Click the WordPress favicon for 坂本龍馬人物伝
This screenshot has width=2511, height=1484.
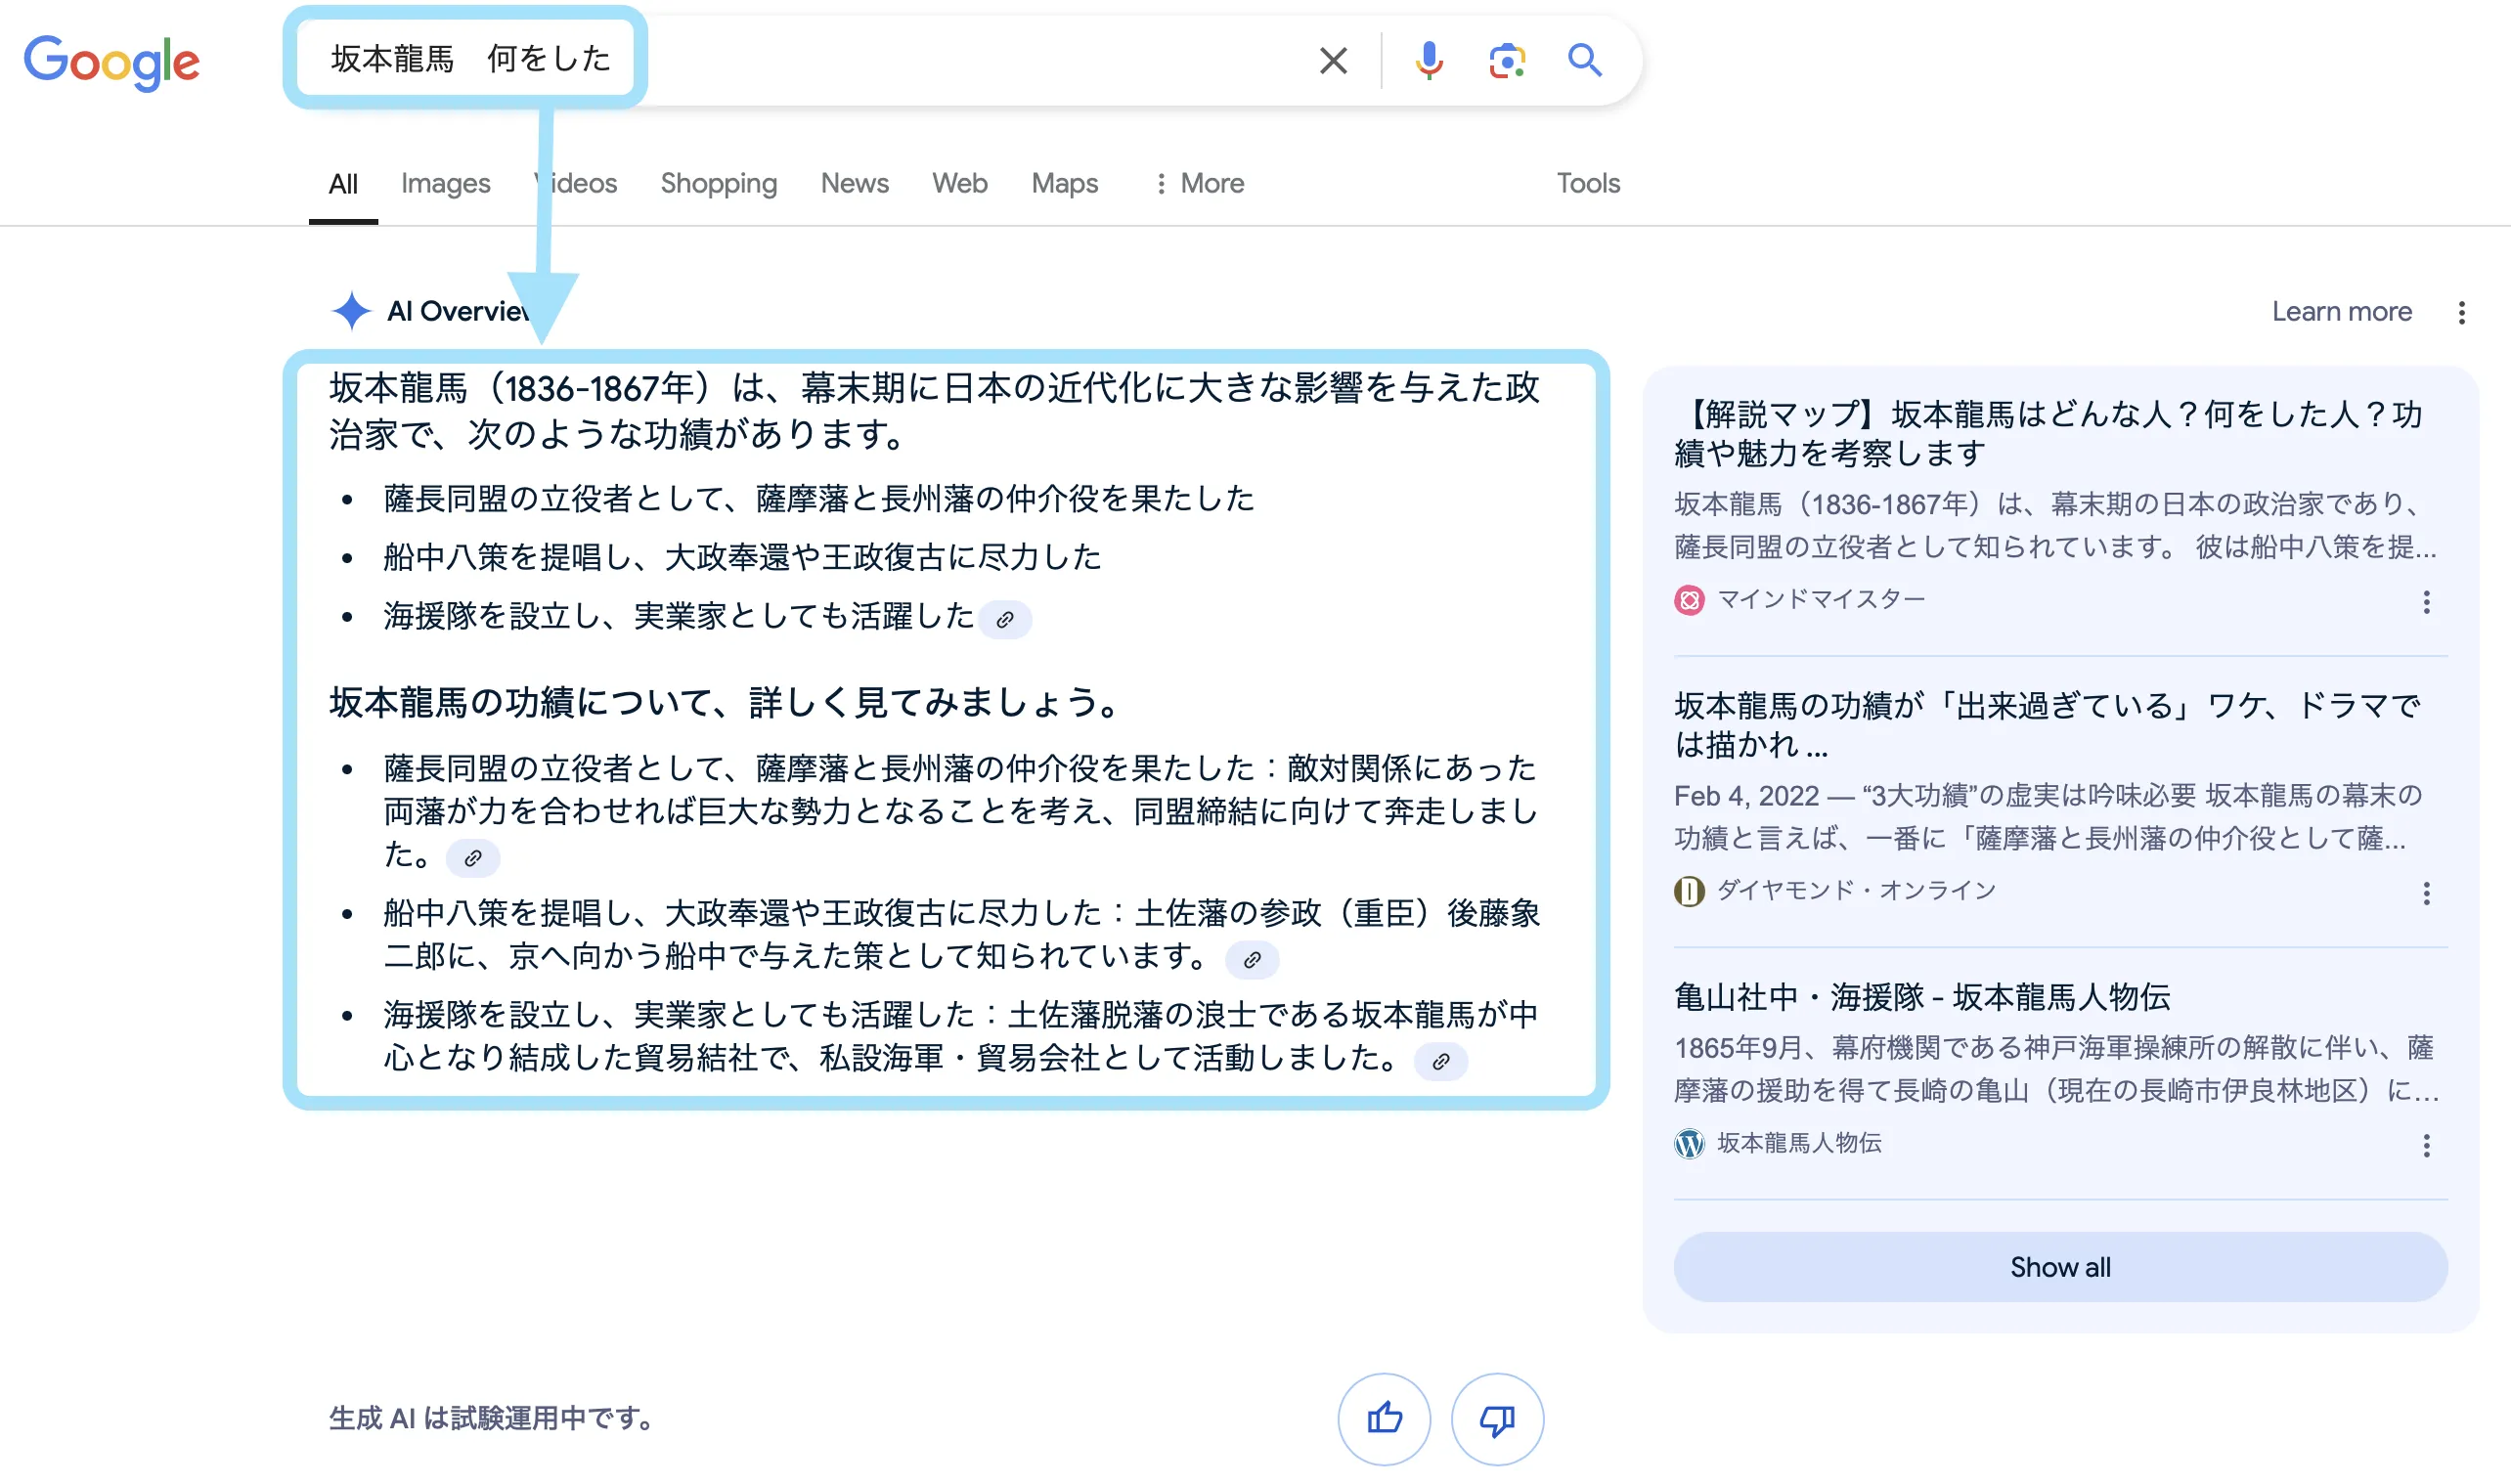point(1690,1144)
